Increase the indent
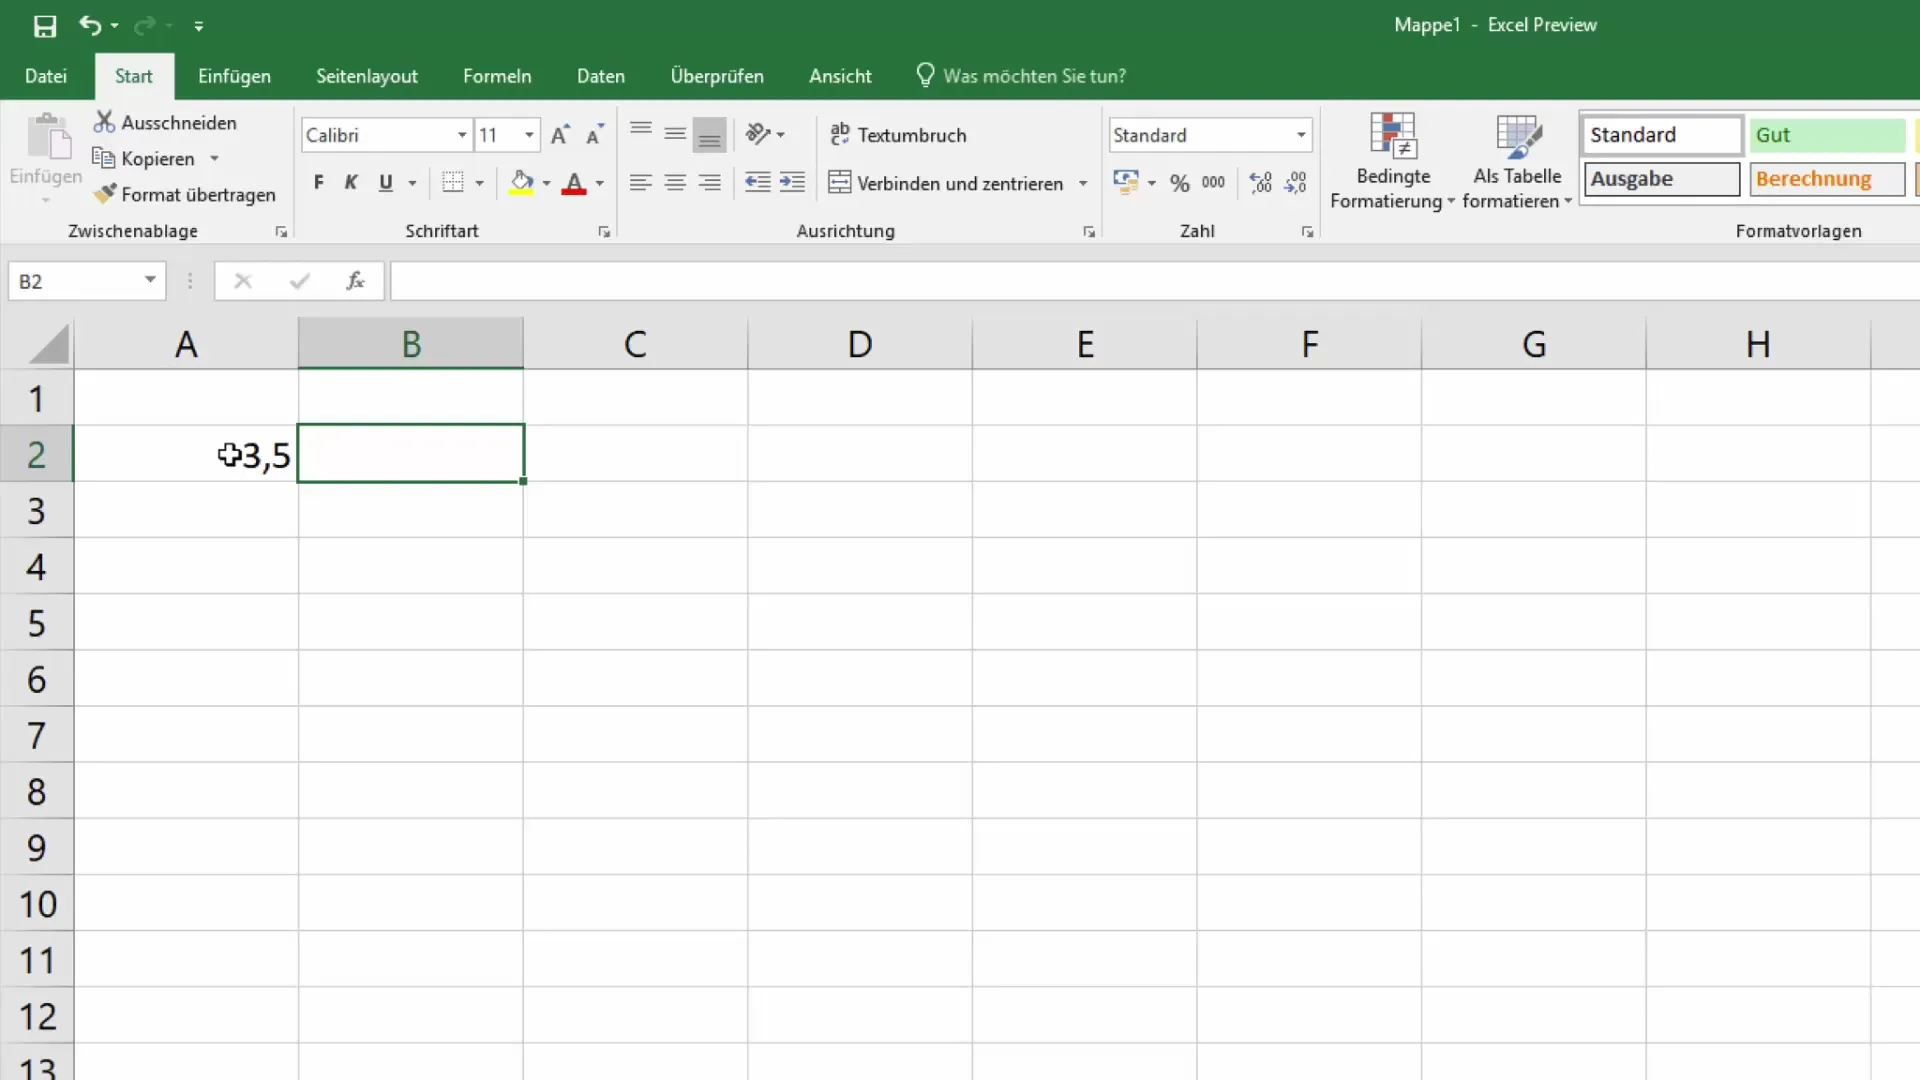 click(792, 183)
